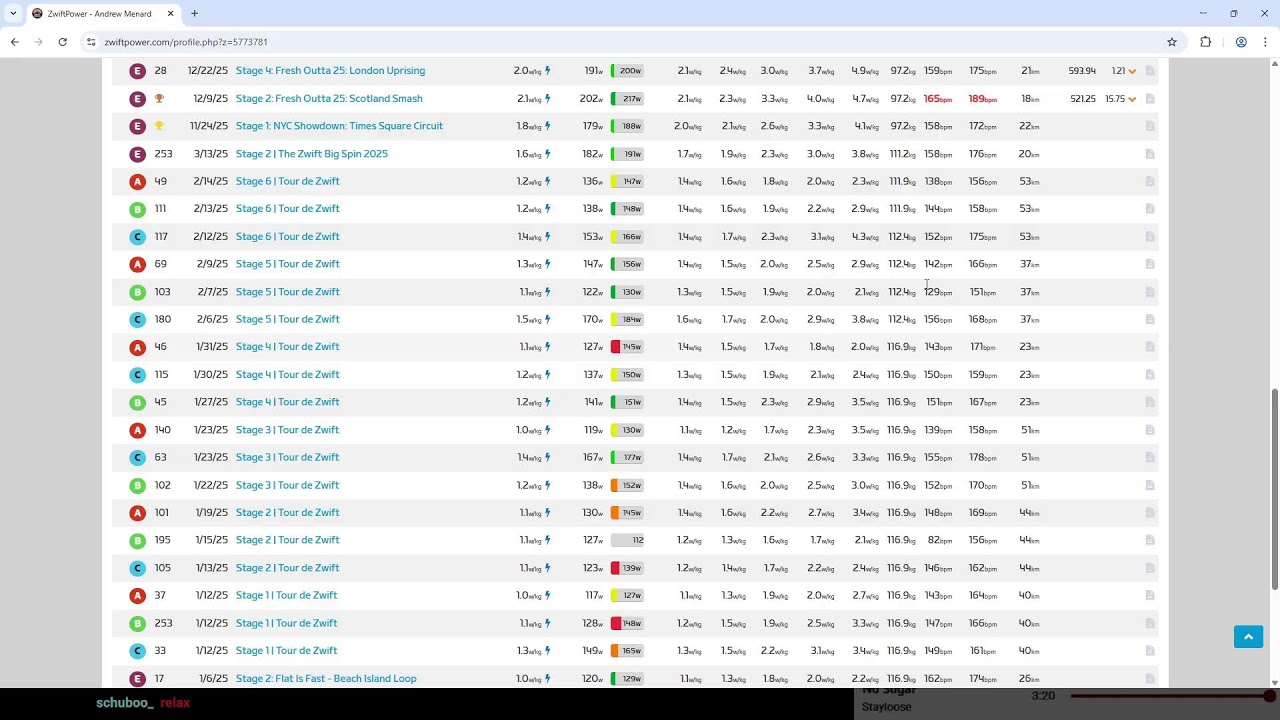Open the document icon on the 2/6/25 row

coord(1150,320)
